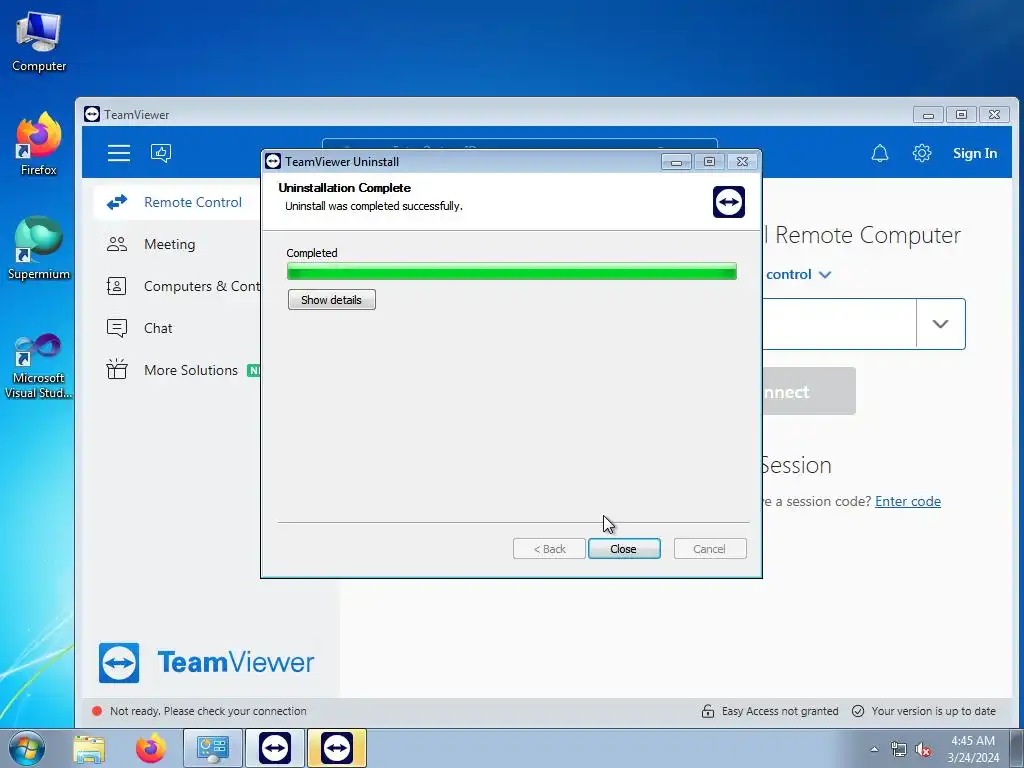Image resolution: width=1024 pixels, height=768 pixels.
Task: Select the Supermium desktop shortcut
Action: point(39,249)
